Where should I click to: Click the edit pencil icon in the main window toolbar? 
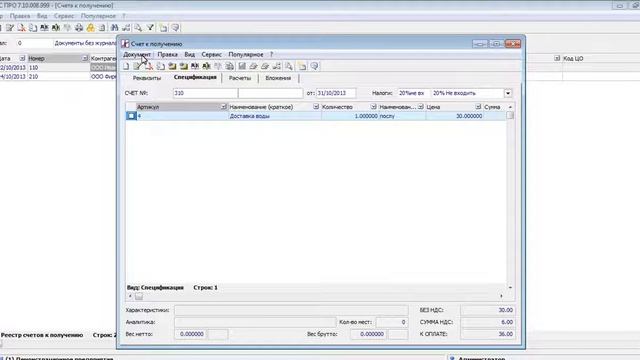coord(10,28)
